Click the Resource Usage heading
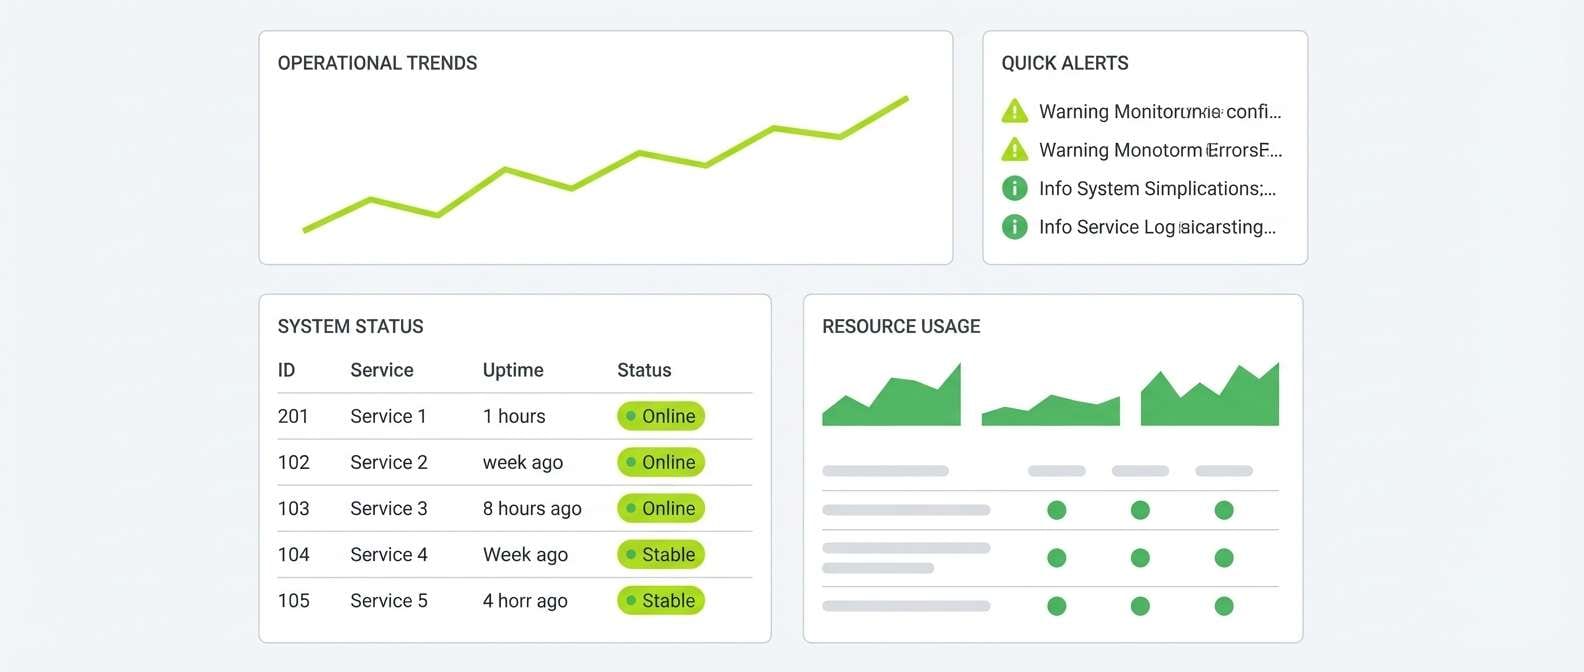Image resolution: width=1584 pixels, height=672 pixels. point(901,326)
